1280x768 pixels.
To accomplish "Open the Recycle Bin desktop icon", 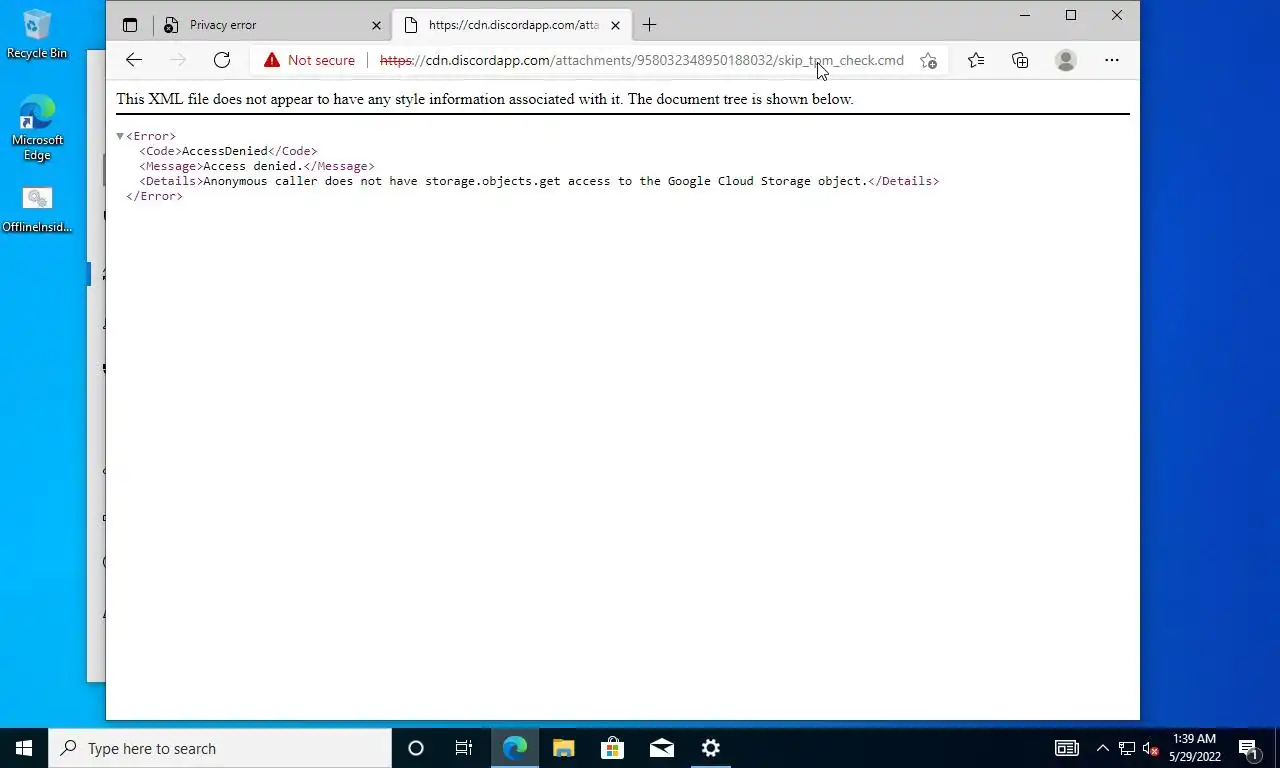I will [x=37, y=34].
